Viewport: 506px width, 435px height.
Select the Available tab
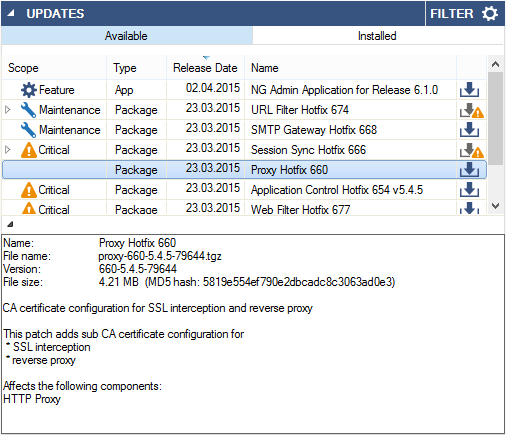coord(127,36)
